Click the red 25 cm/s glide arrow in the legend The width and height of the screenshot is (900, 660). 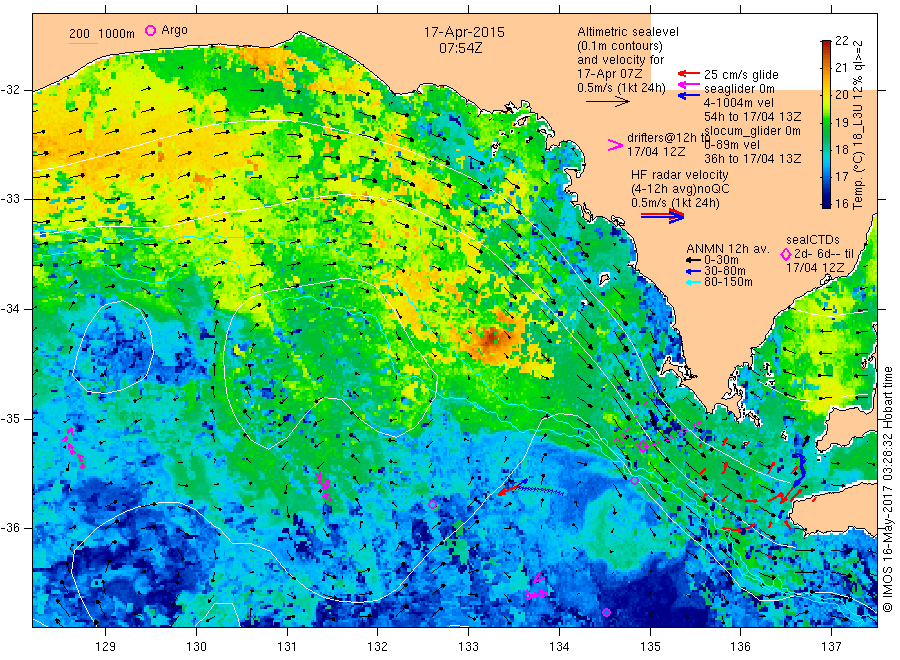click(688, 73)
